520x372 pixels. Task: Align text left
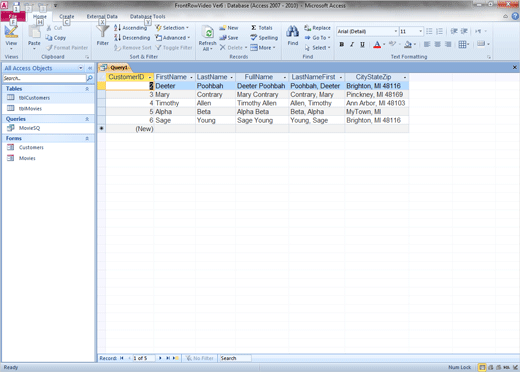coord(427,44)
